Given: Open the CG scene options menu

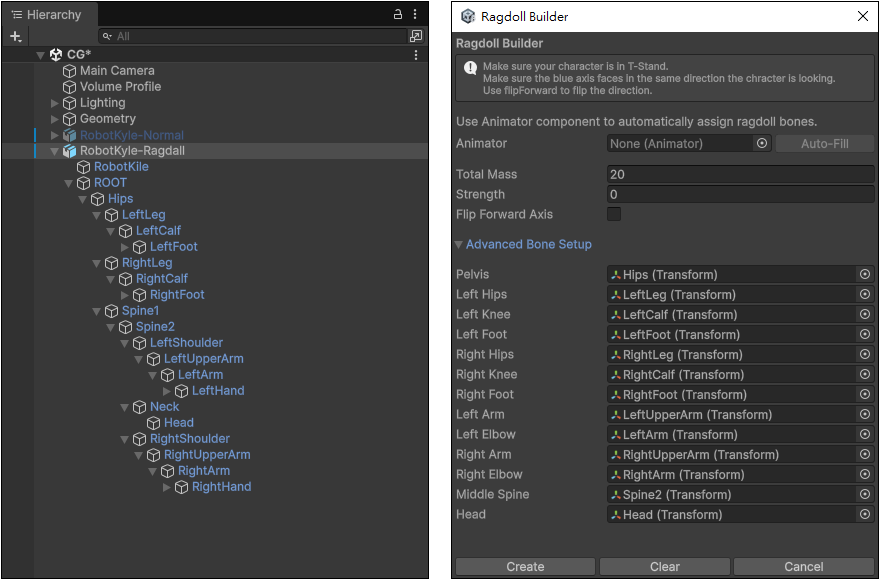Looking at the screenshot, I should [416, 55].
